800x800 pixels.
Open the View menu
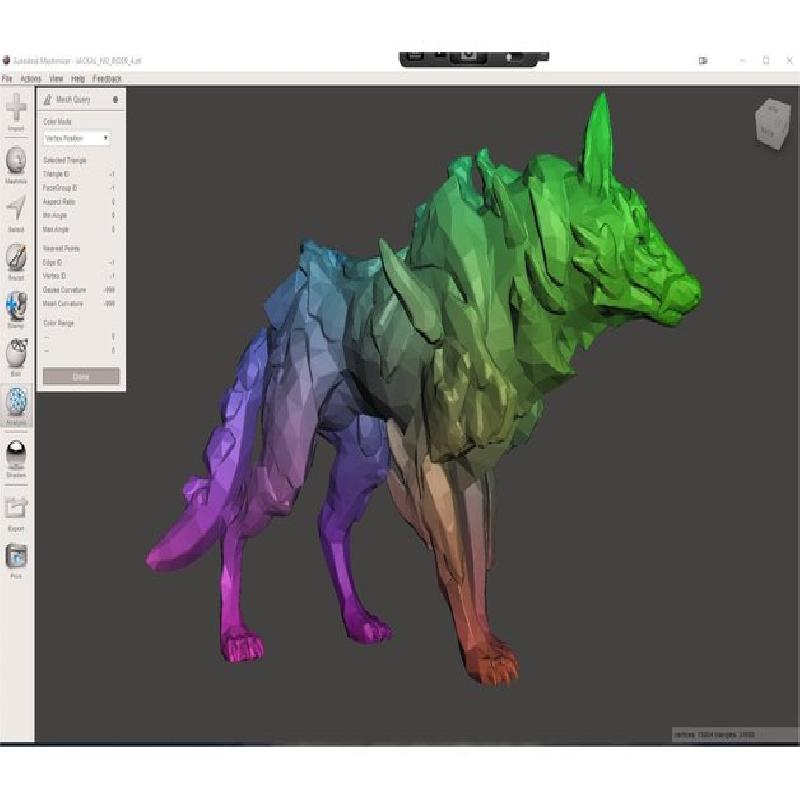56,78
